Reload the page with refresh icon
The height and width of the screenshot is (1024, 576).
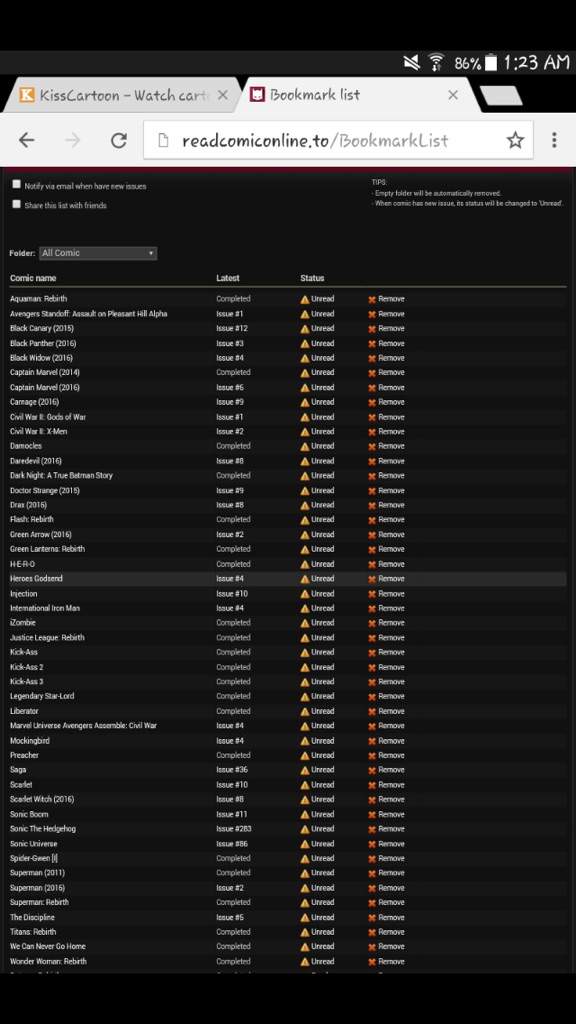(x=118, y=140)
